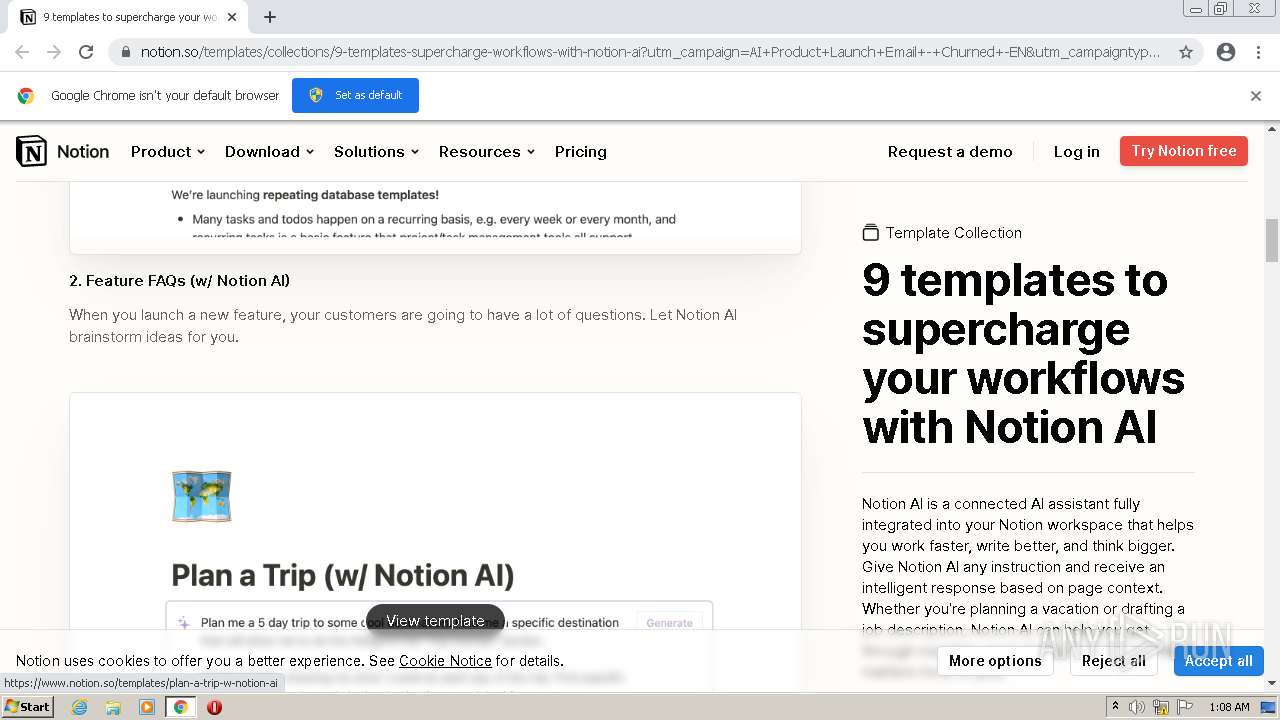Viewport: 1280px width, 720px height.
Task: Accept all cookies
Action: click(x=1218, y=661)
